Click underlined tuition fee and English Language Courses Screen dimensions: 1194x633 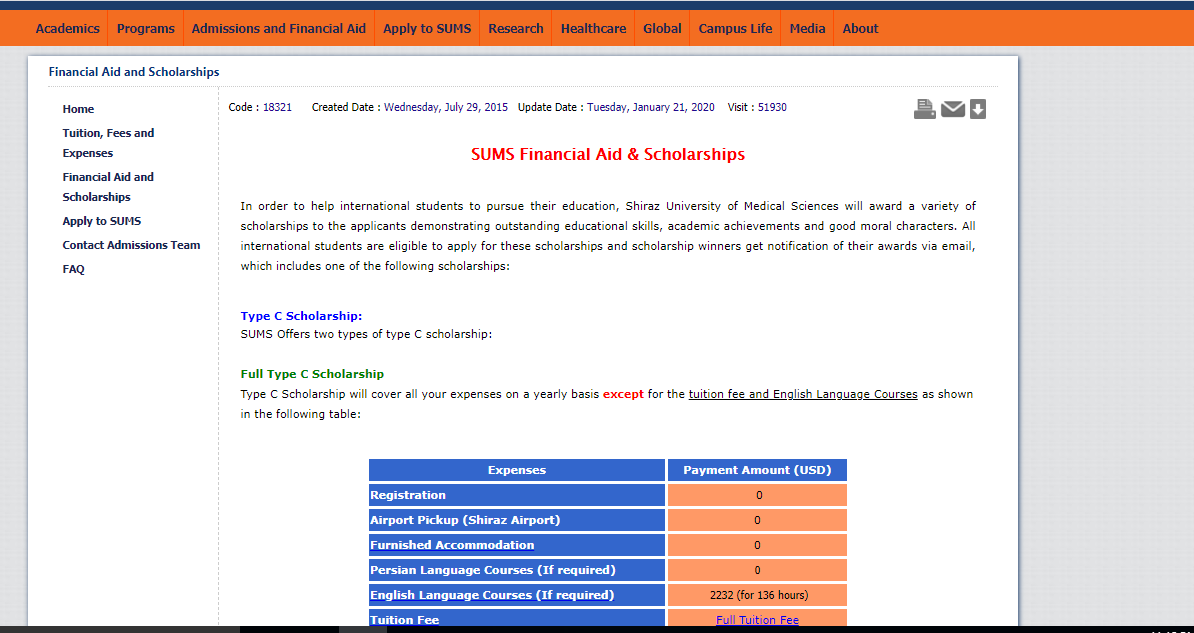tap(803, 395)
